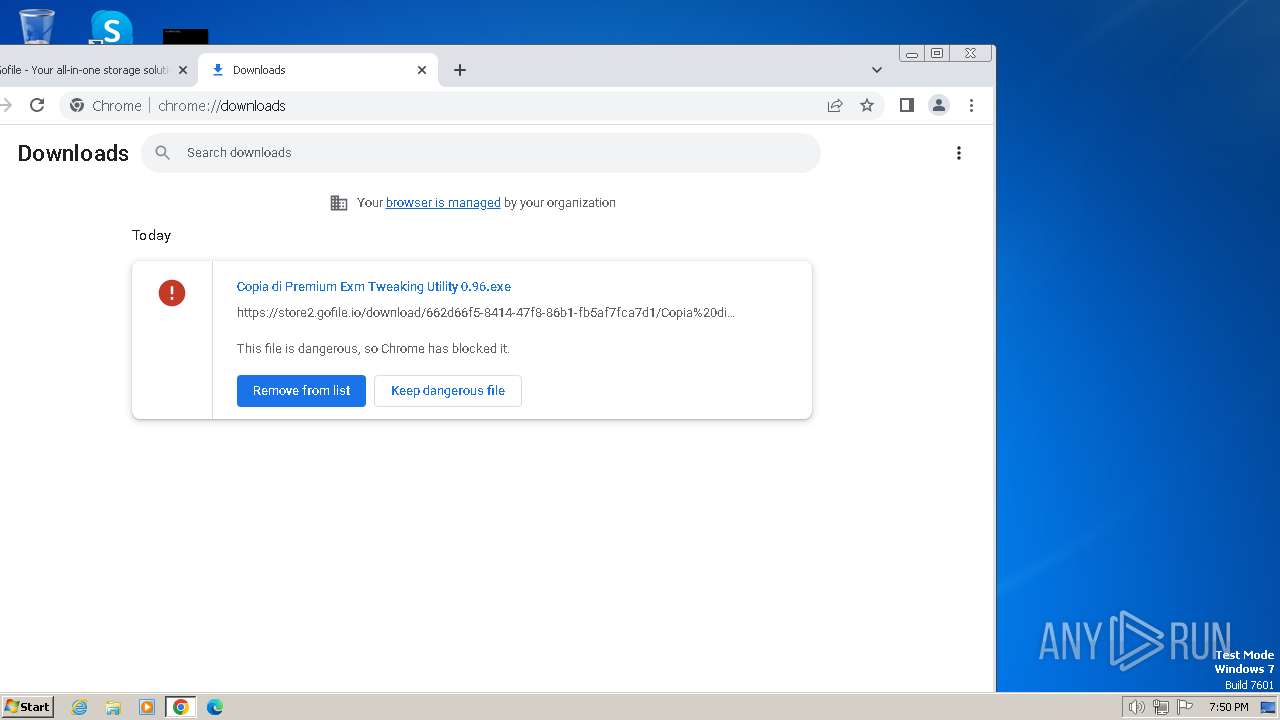Click Remove from list button

[x=301, y=391]
